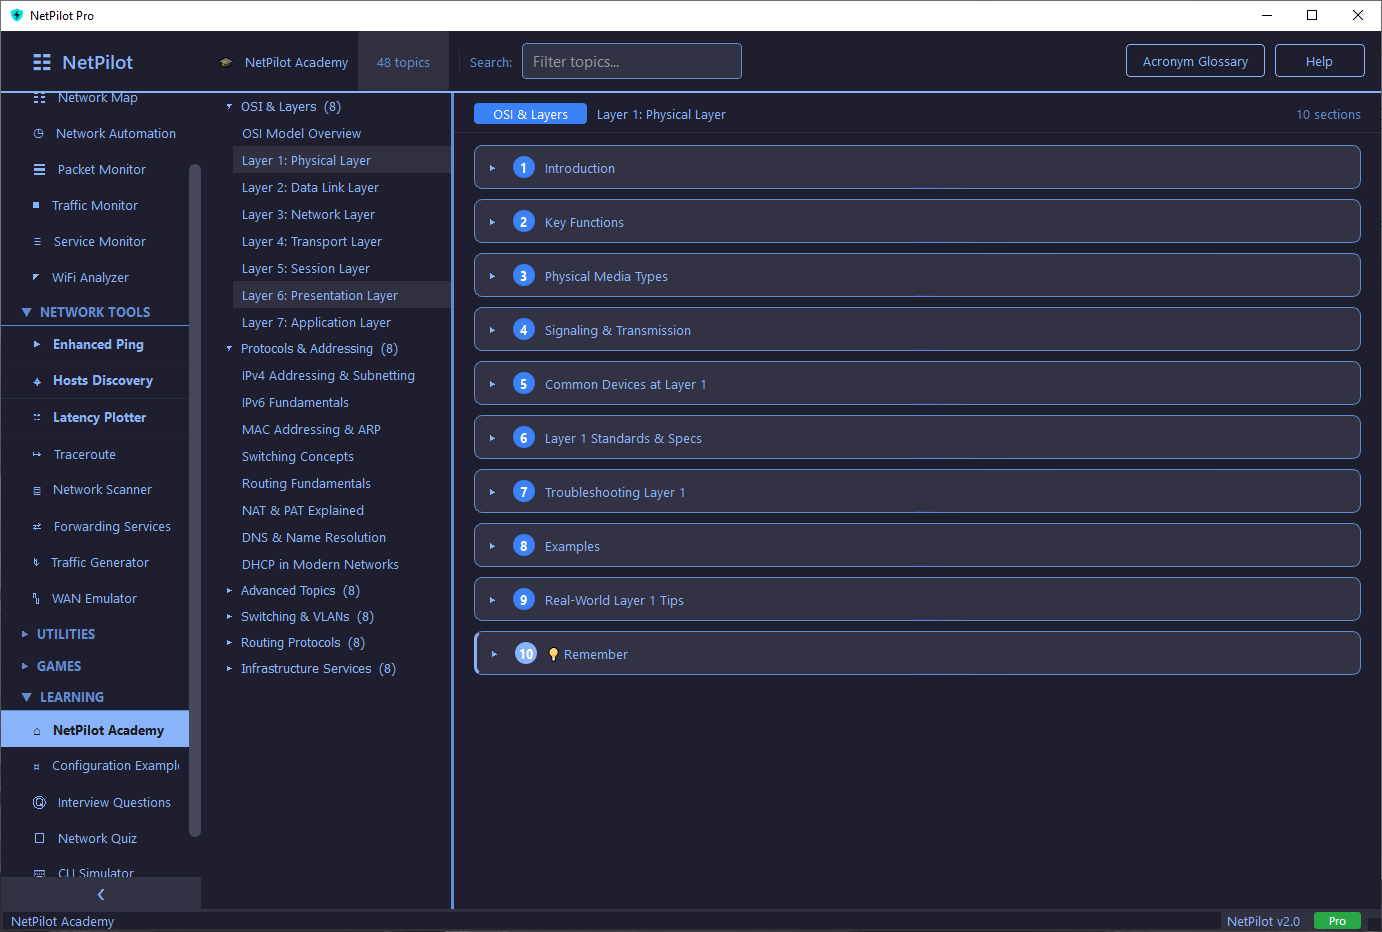Click the Traceroute icon in sidebar
Image resolution: width=1382 pixels, height=932 pixels.
[x=37, y=455]
